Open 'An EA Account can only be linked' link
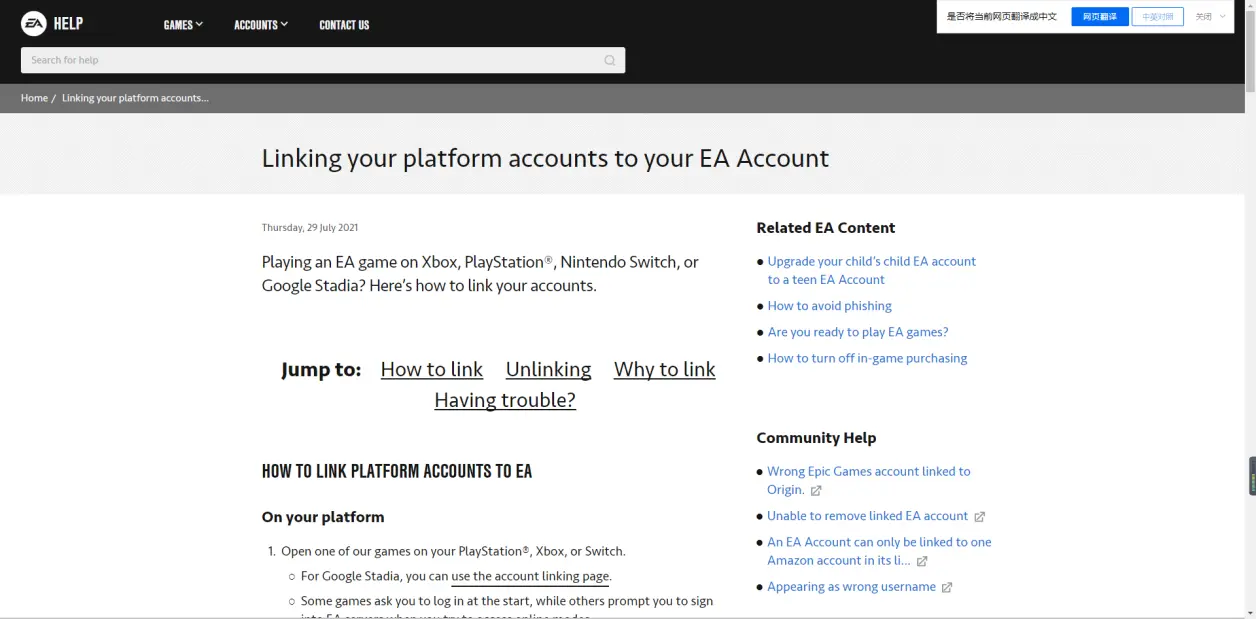The image size is (1256, 619). [879, 551]
